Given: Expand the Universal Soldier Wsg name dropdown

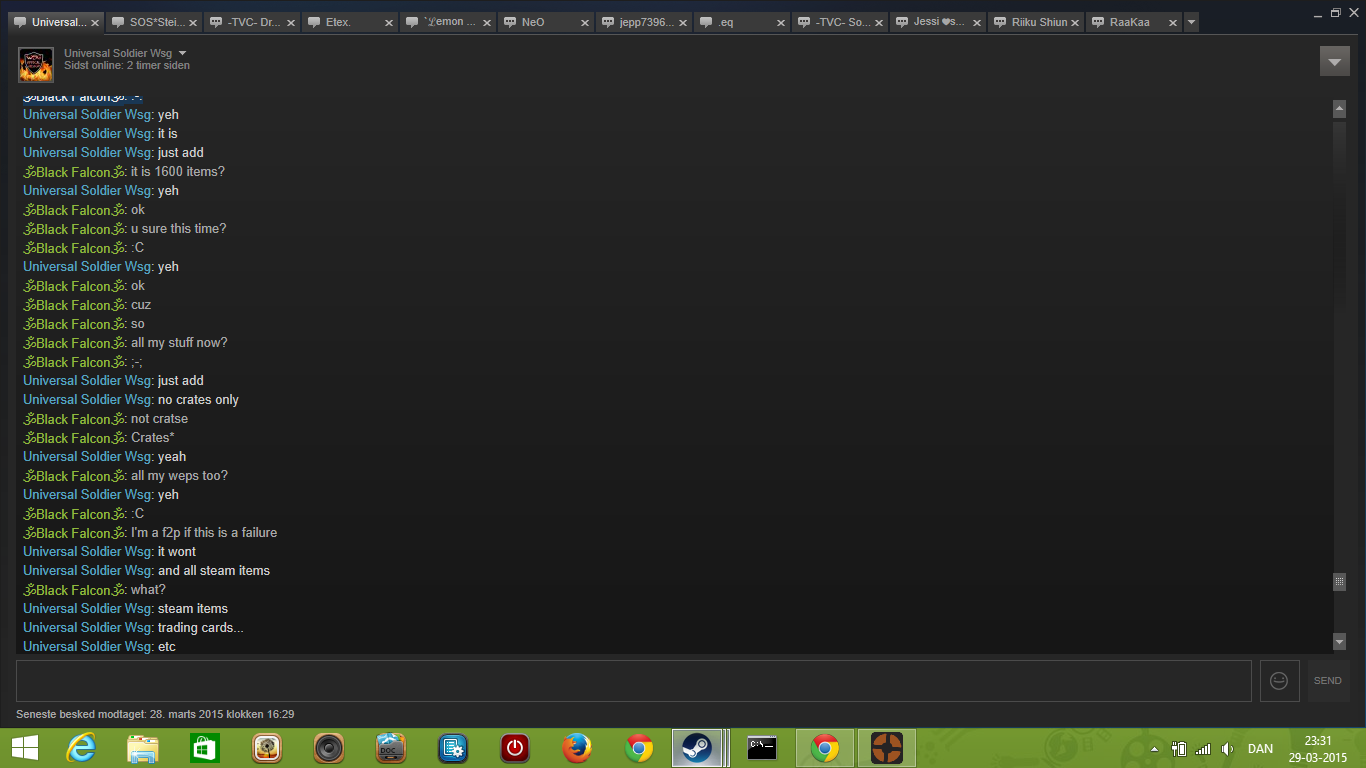Looking at the screenshot, I should tap(182, 53).
